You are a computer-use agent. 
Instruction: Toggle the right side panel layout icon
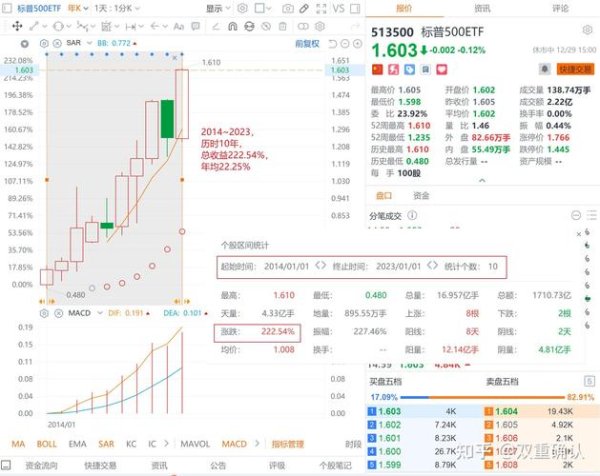coord(355,8)
